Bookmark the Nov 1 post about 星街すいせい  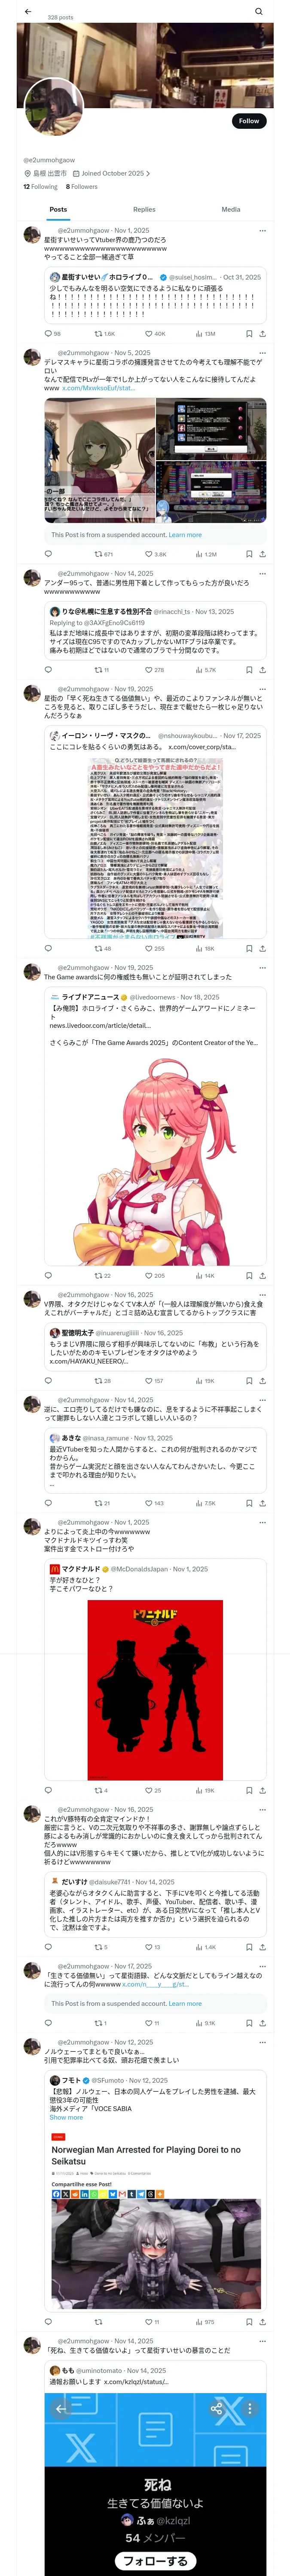pyautogui.click(x=249, y=333)
